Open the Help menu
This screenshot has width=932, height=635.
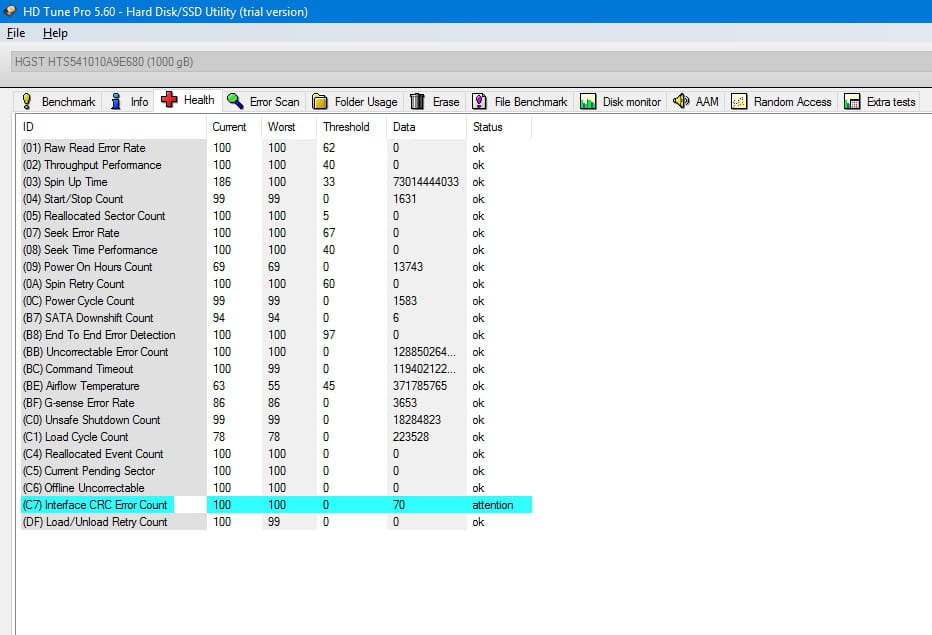pyautogui.click(x=55, y=33)
